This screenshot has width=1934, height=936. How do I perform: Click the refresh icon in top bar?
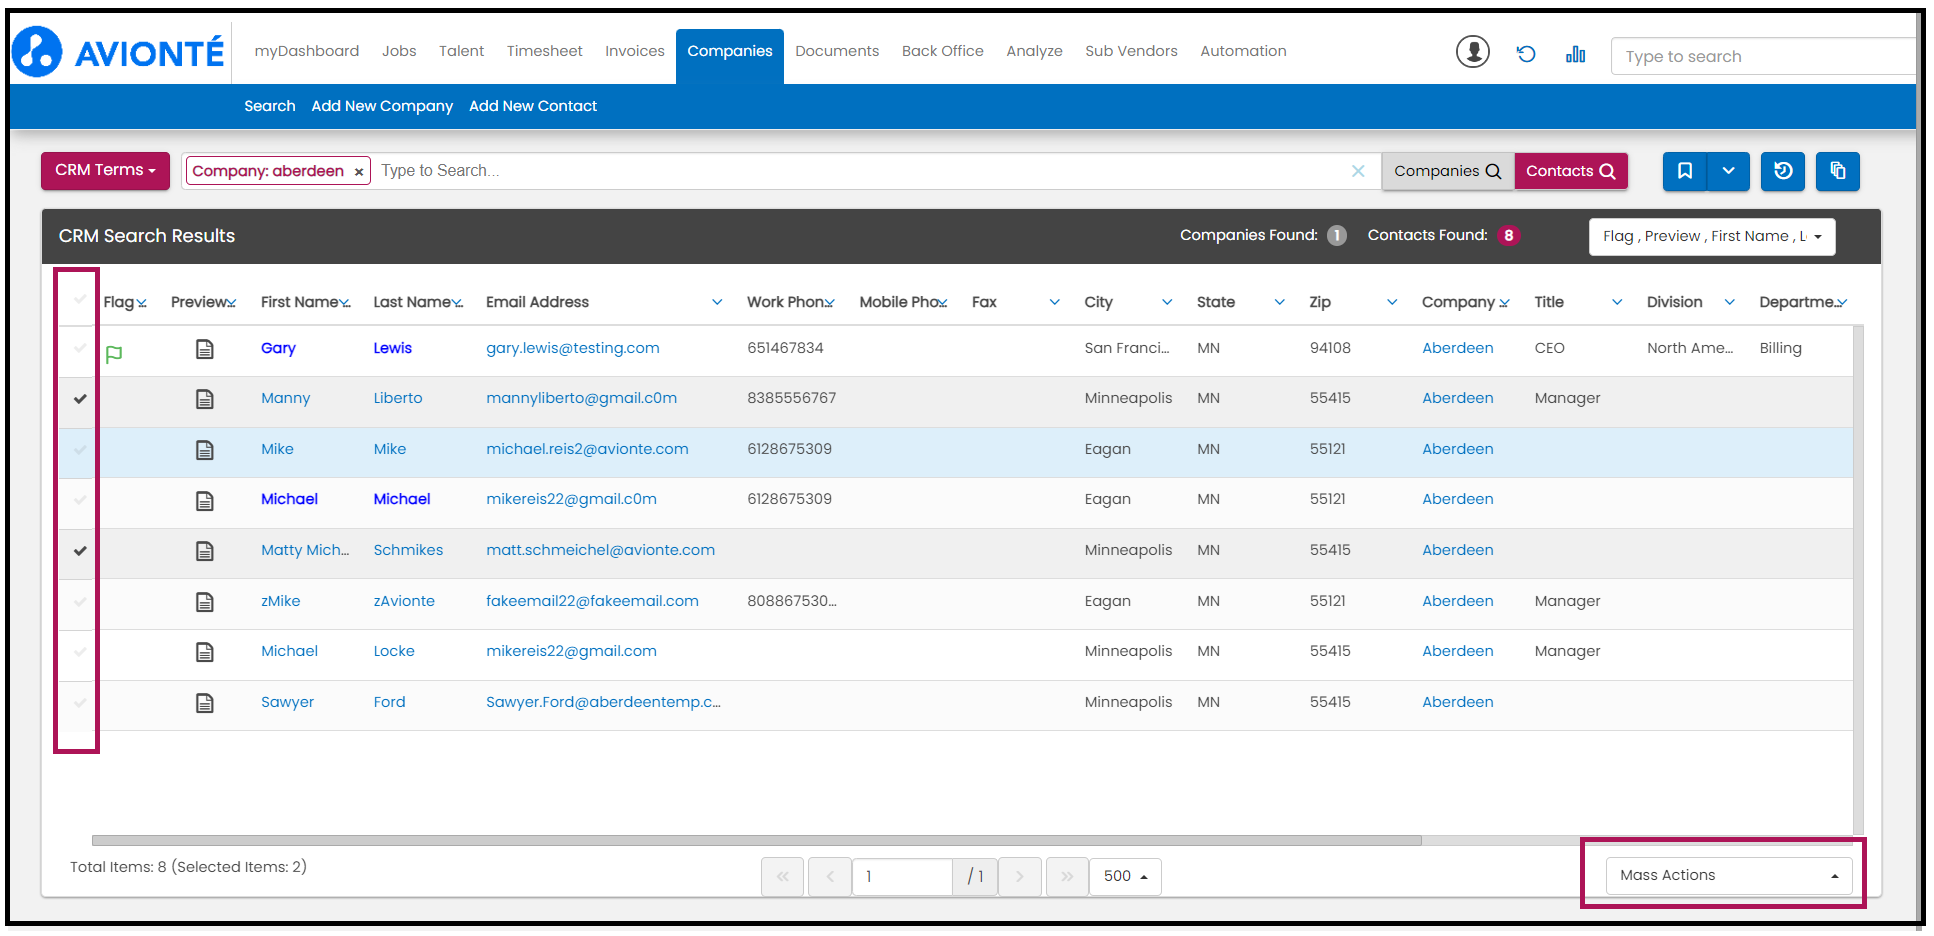coord(1525,54)
